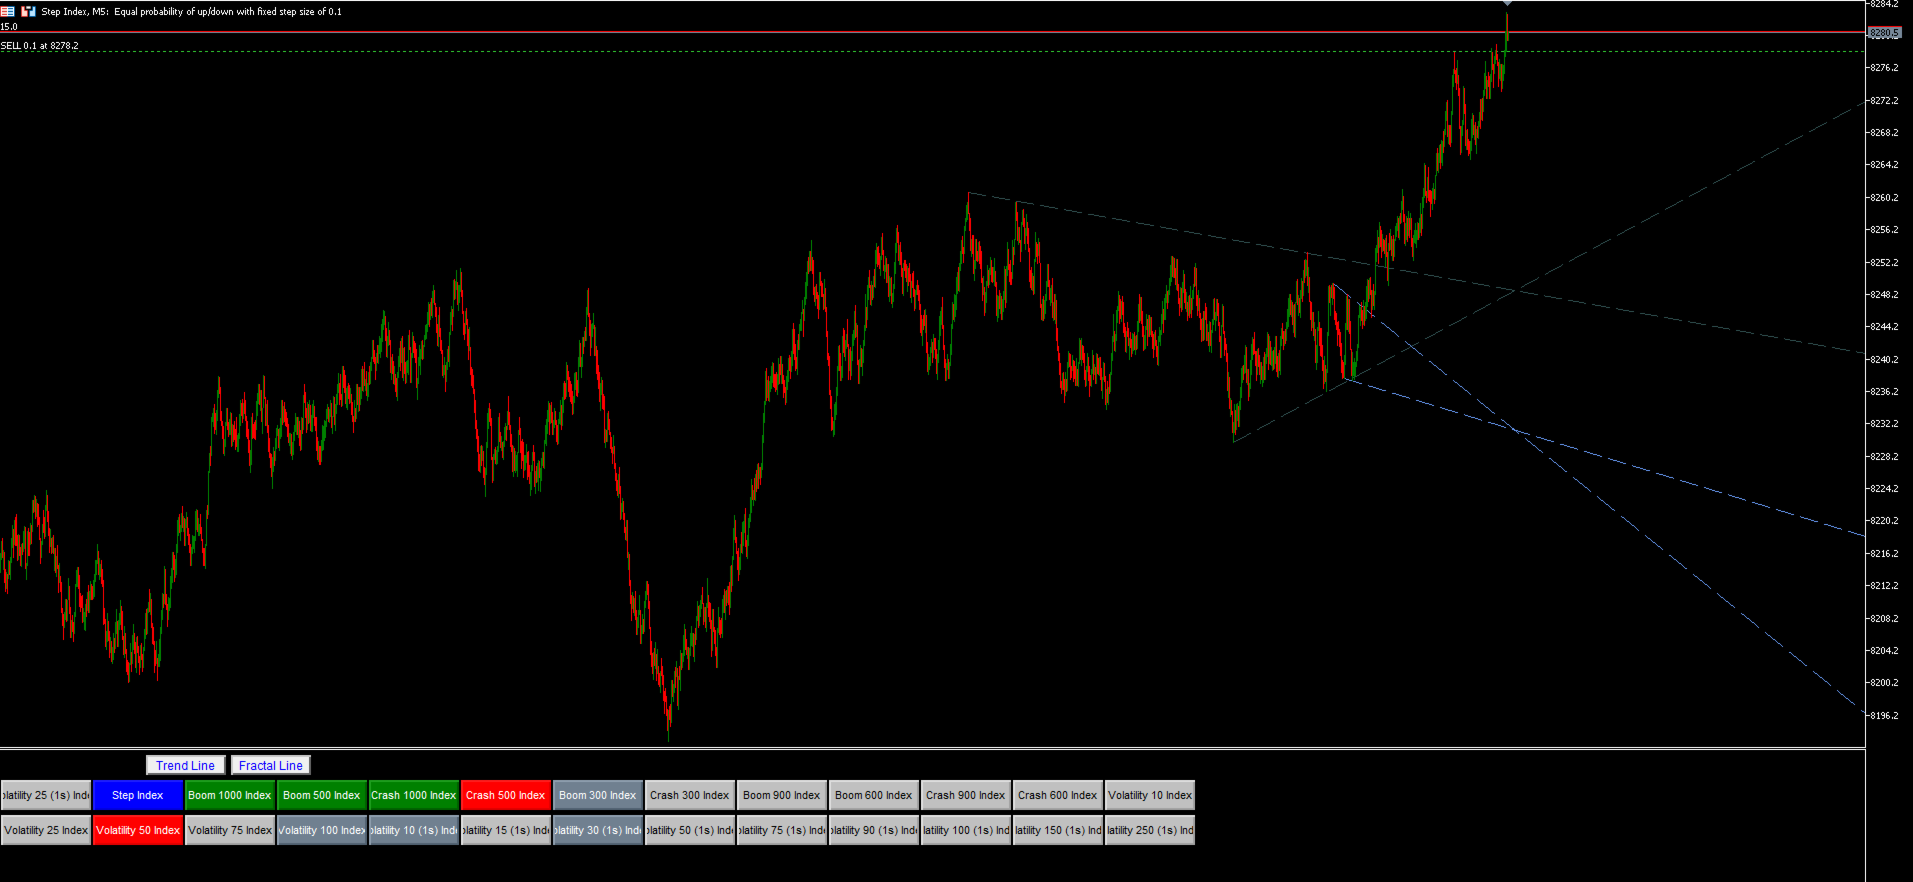The height and width of the screenshot is (882, 1913).
Task: Click the 8240.2 price scale label
Action: click(1884, 360)
